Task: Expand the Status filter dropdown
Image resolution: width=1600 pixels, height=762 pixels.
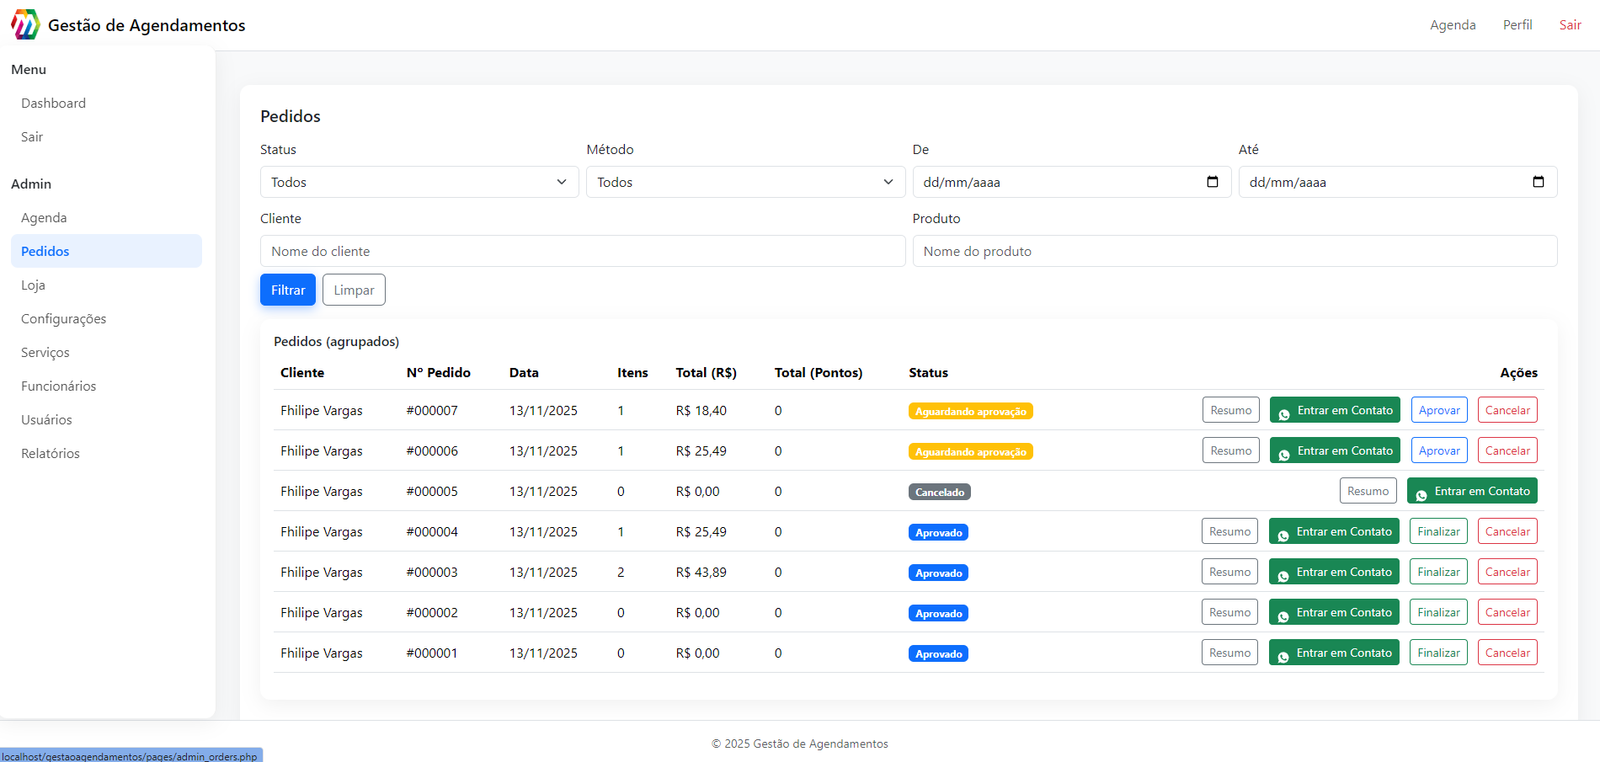Action: tap(419, 182)
